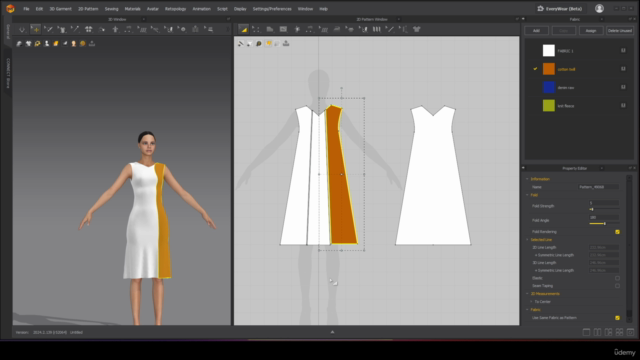
Task: Expand the To Center row
Action: (x=531, y=302)
